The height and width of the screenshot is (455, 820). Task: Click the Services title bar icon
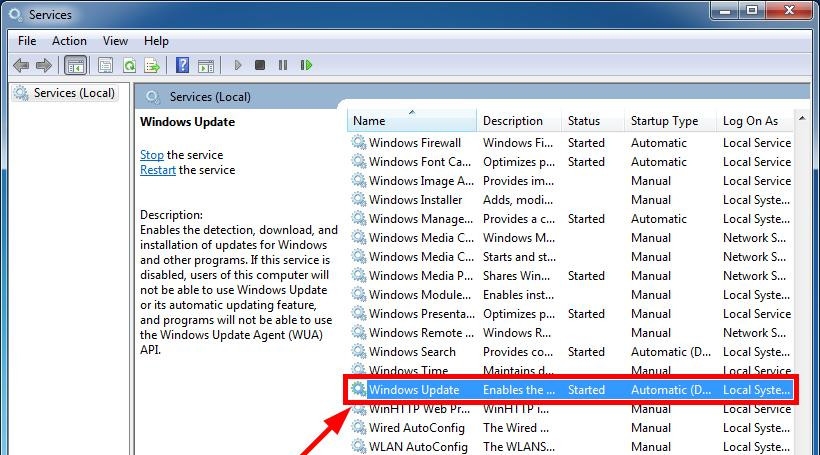coord(15,15)
